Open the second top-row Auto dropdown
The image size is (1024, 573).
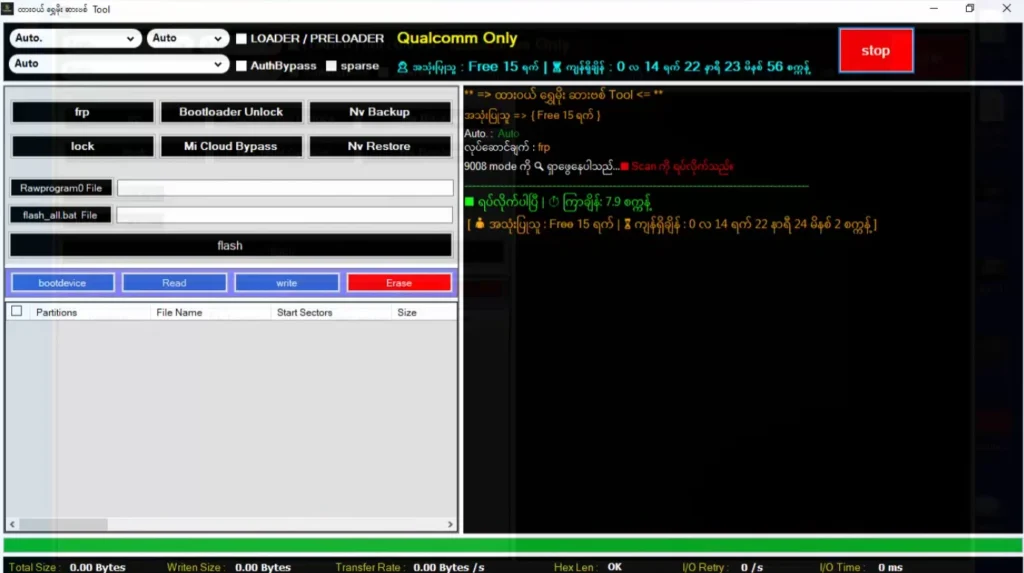pyautogui.click(x=187, y=39)
